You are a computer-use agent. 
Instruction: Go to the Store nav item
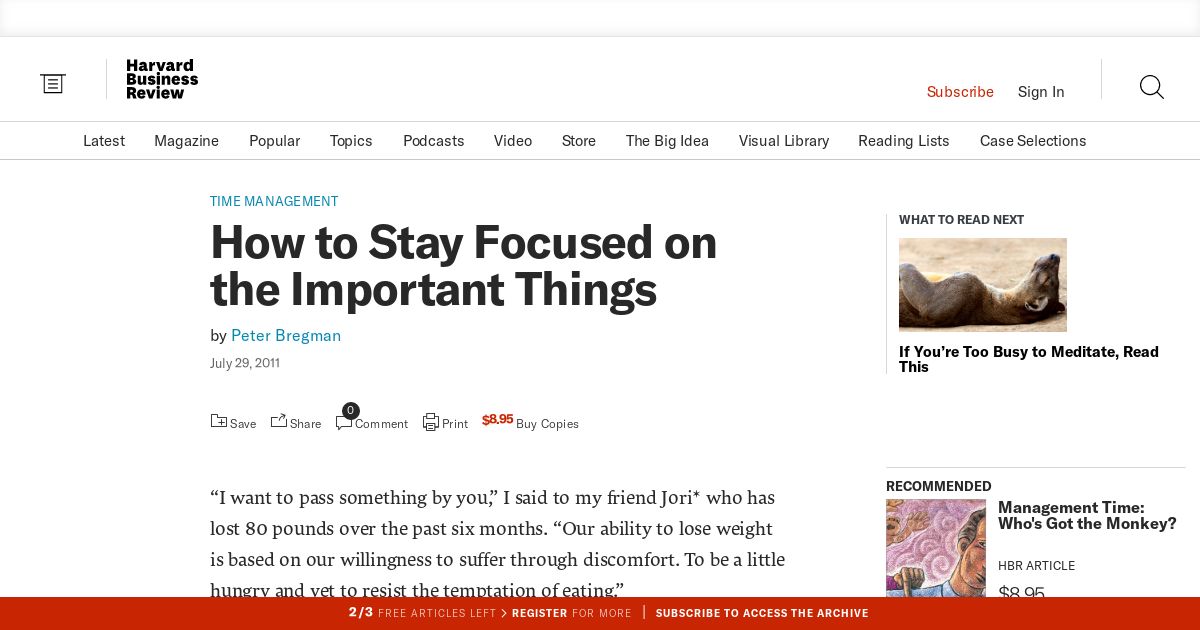click(579, 141)
